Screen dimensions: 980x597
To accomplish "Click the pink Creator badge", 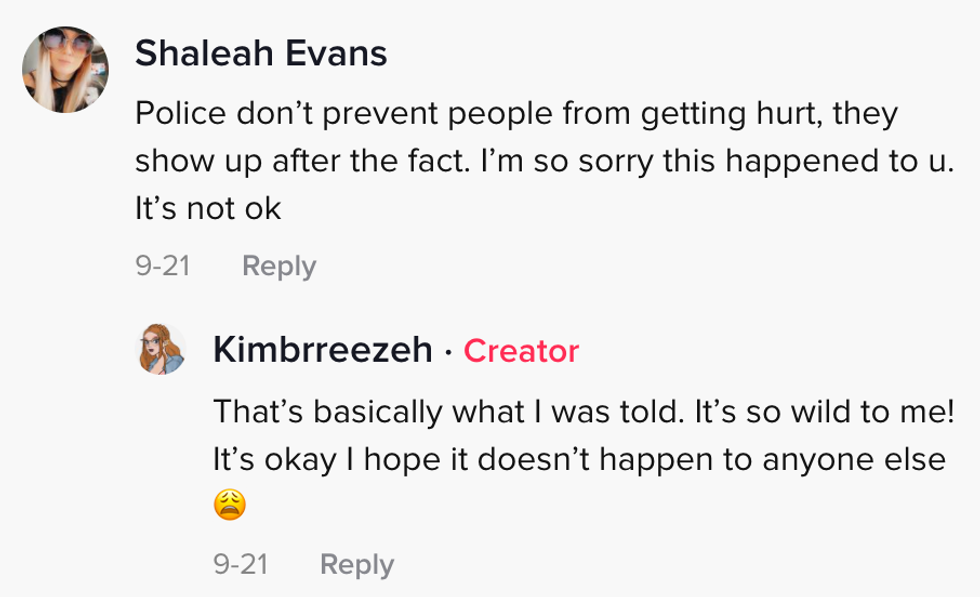I will [x=521, y=351].
